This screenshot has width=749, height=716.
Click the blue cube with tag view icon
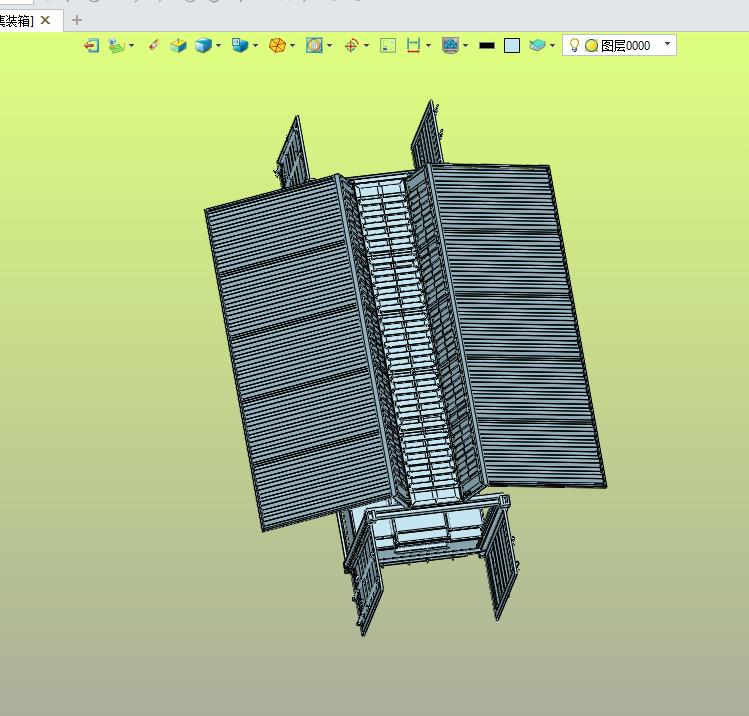tap(240, 45)
